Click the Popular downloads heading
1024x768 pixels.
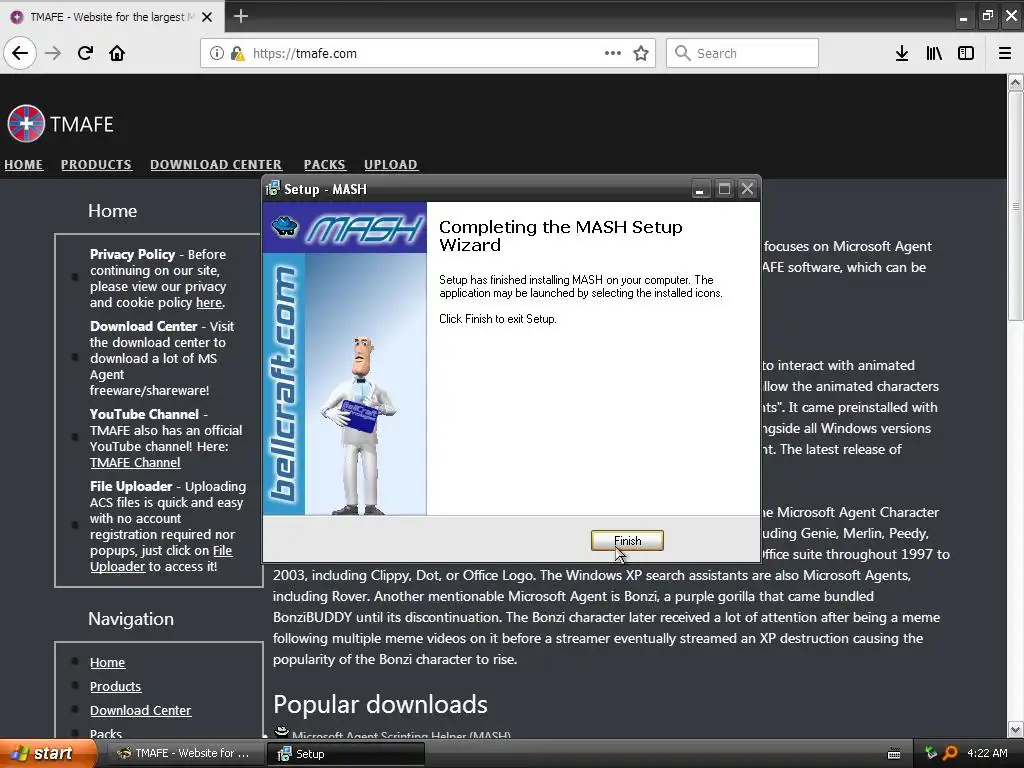coord(380,704)
